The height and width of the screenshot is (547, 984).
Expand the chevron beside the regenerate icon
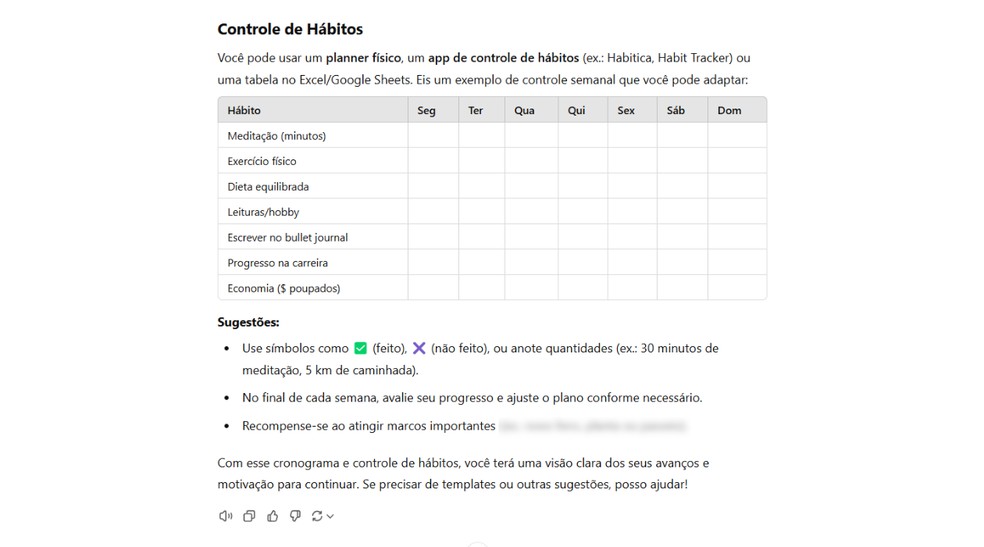[x=330, y=516]
